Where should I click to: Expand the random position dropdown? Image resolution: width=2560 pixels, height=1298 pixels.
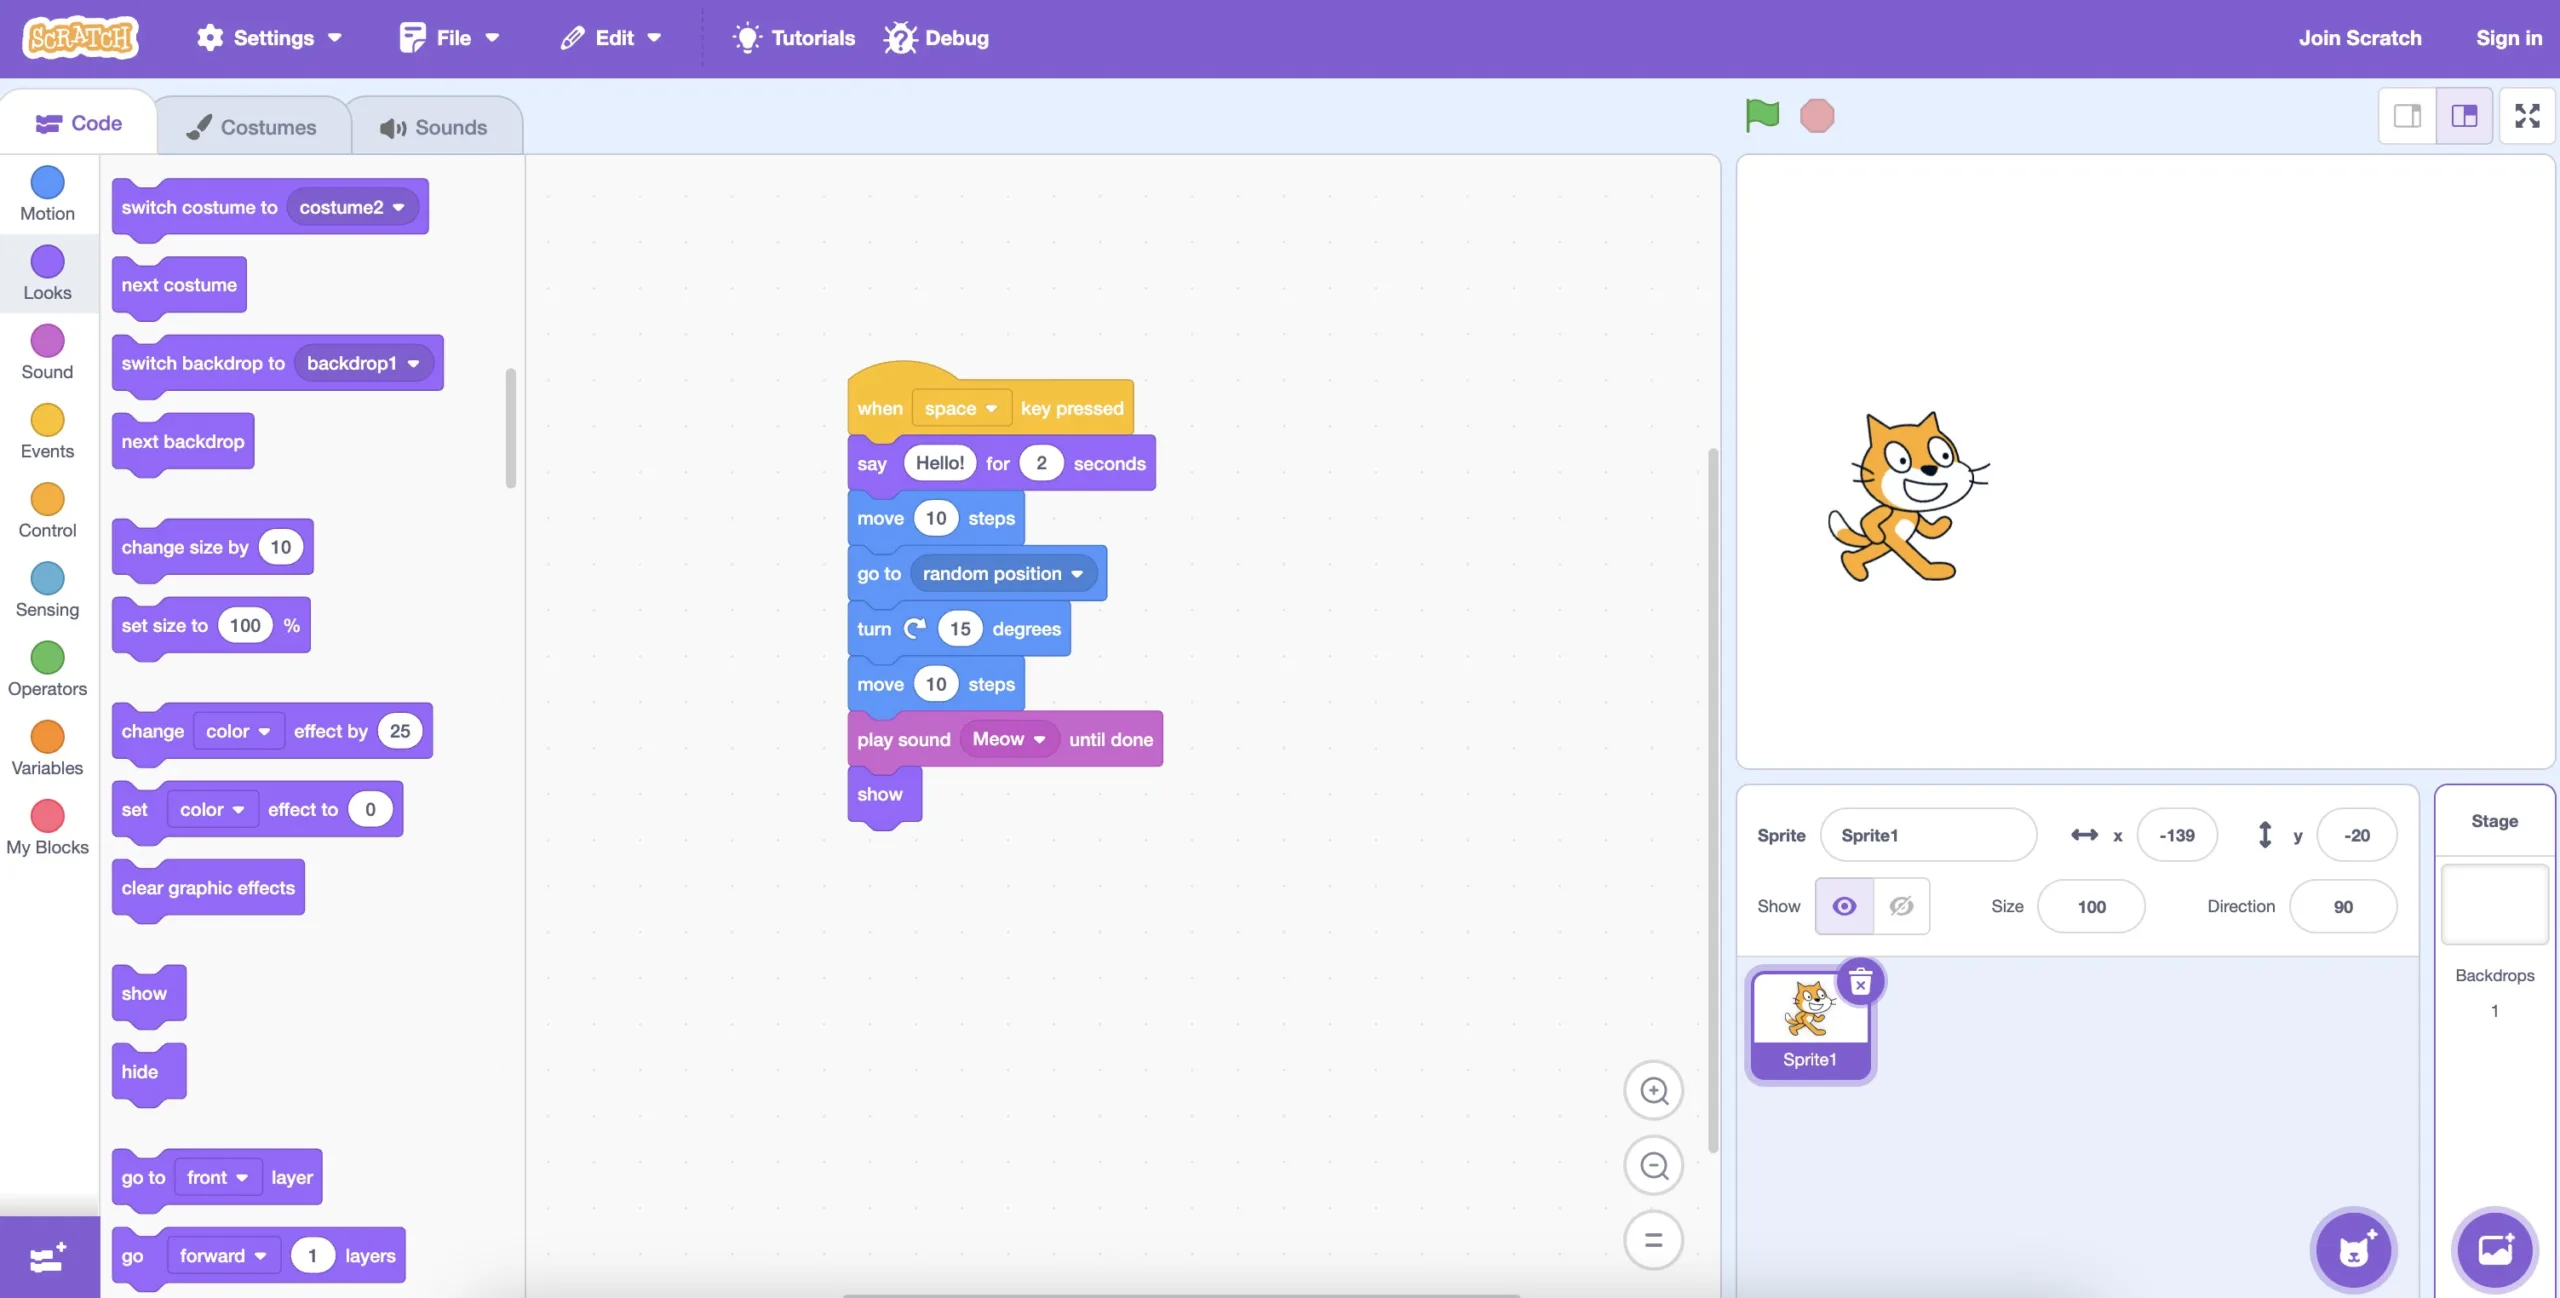(x=1003, y=574)
